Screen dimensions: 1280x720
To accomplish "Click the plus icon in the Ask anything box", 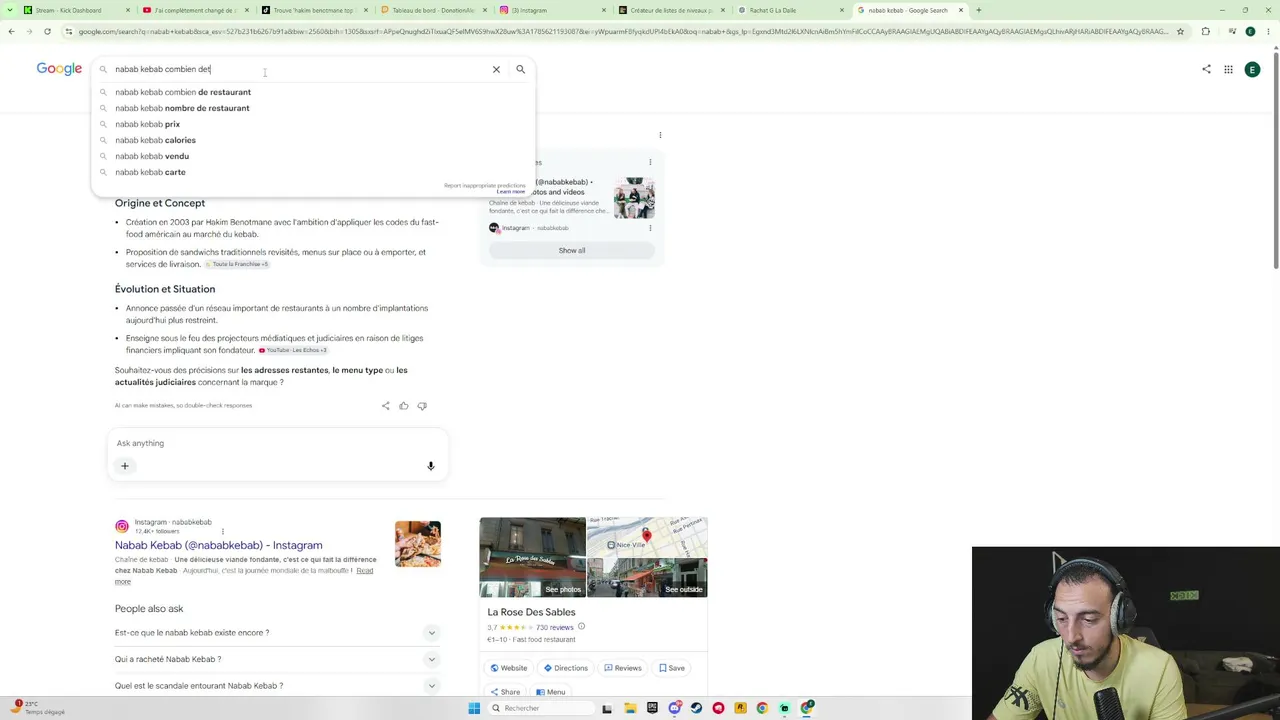I will 125,466.
